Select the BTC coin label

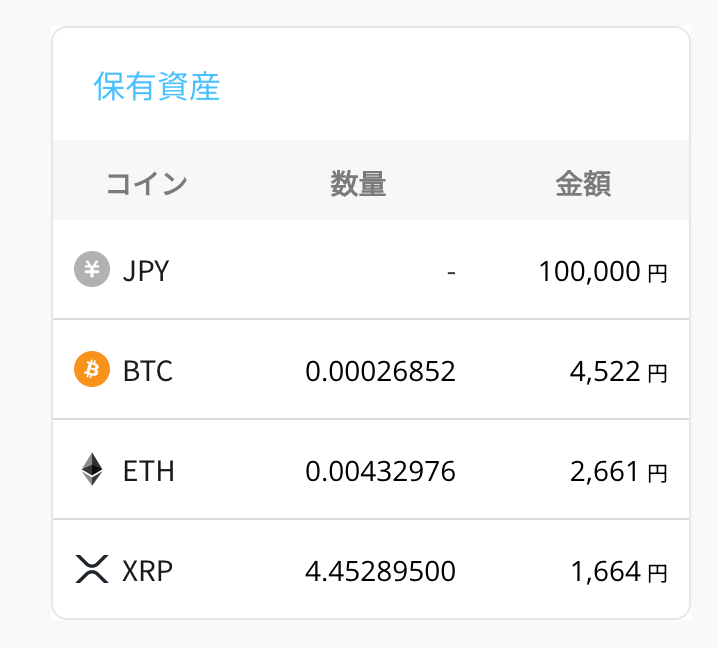tap(148, 372)
